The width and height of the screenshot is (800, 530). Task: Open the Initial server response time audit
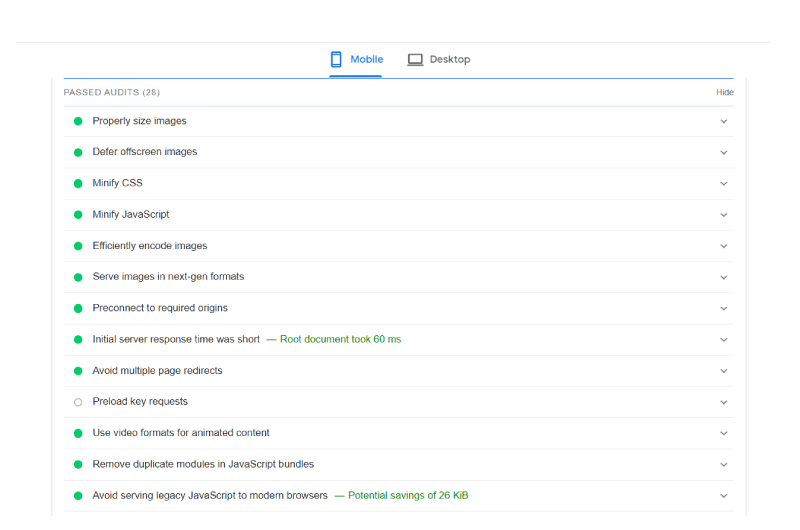tap(398, 340)
